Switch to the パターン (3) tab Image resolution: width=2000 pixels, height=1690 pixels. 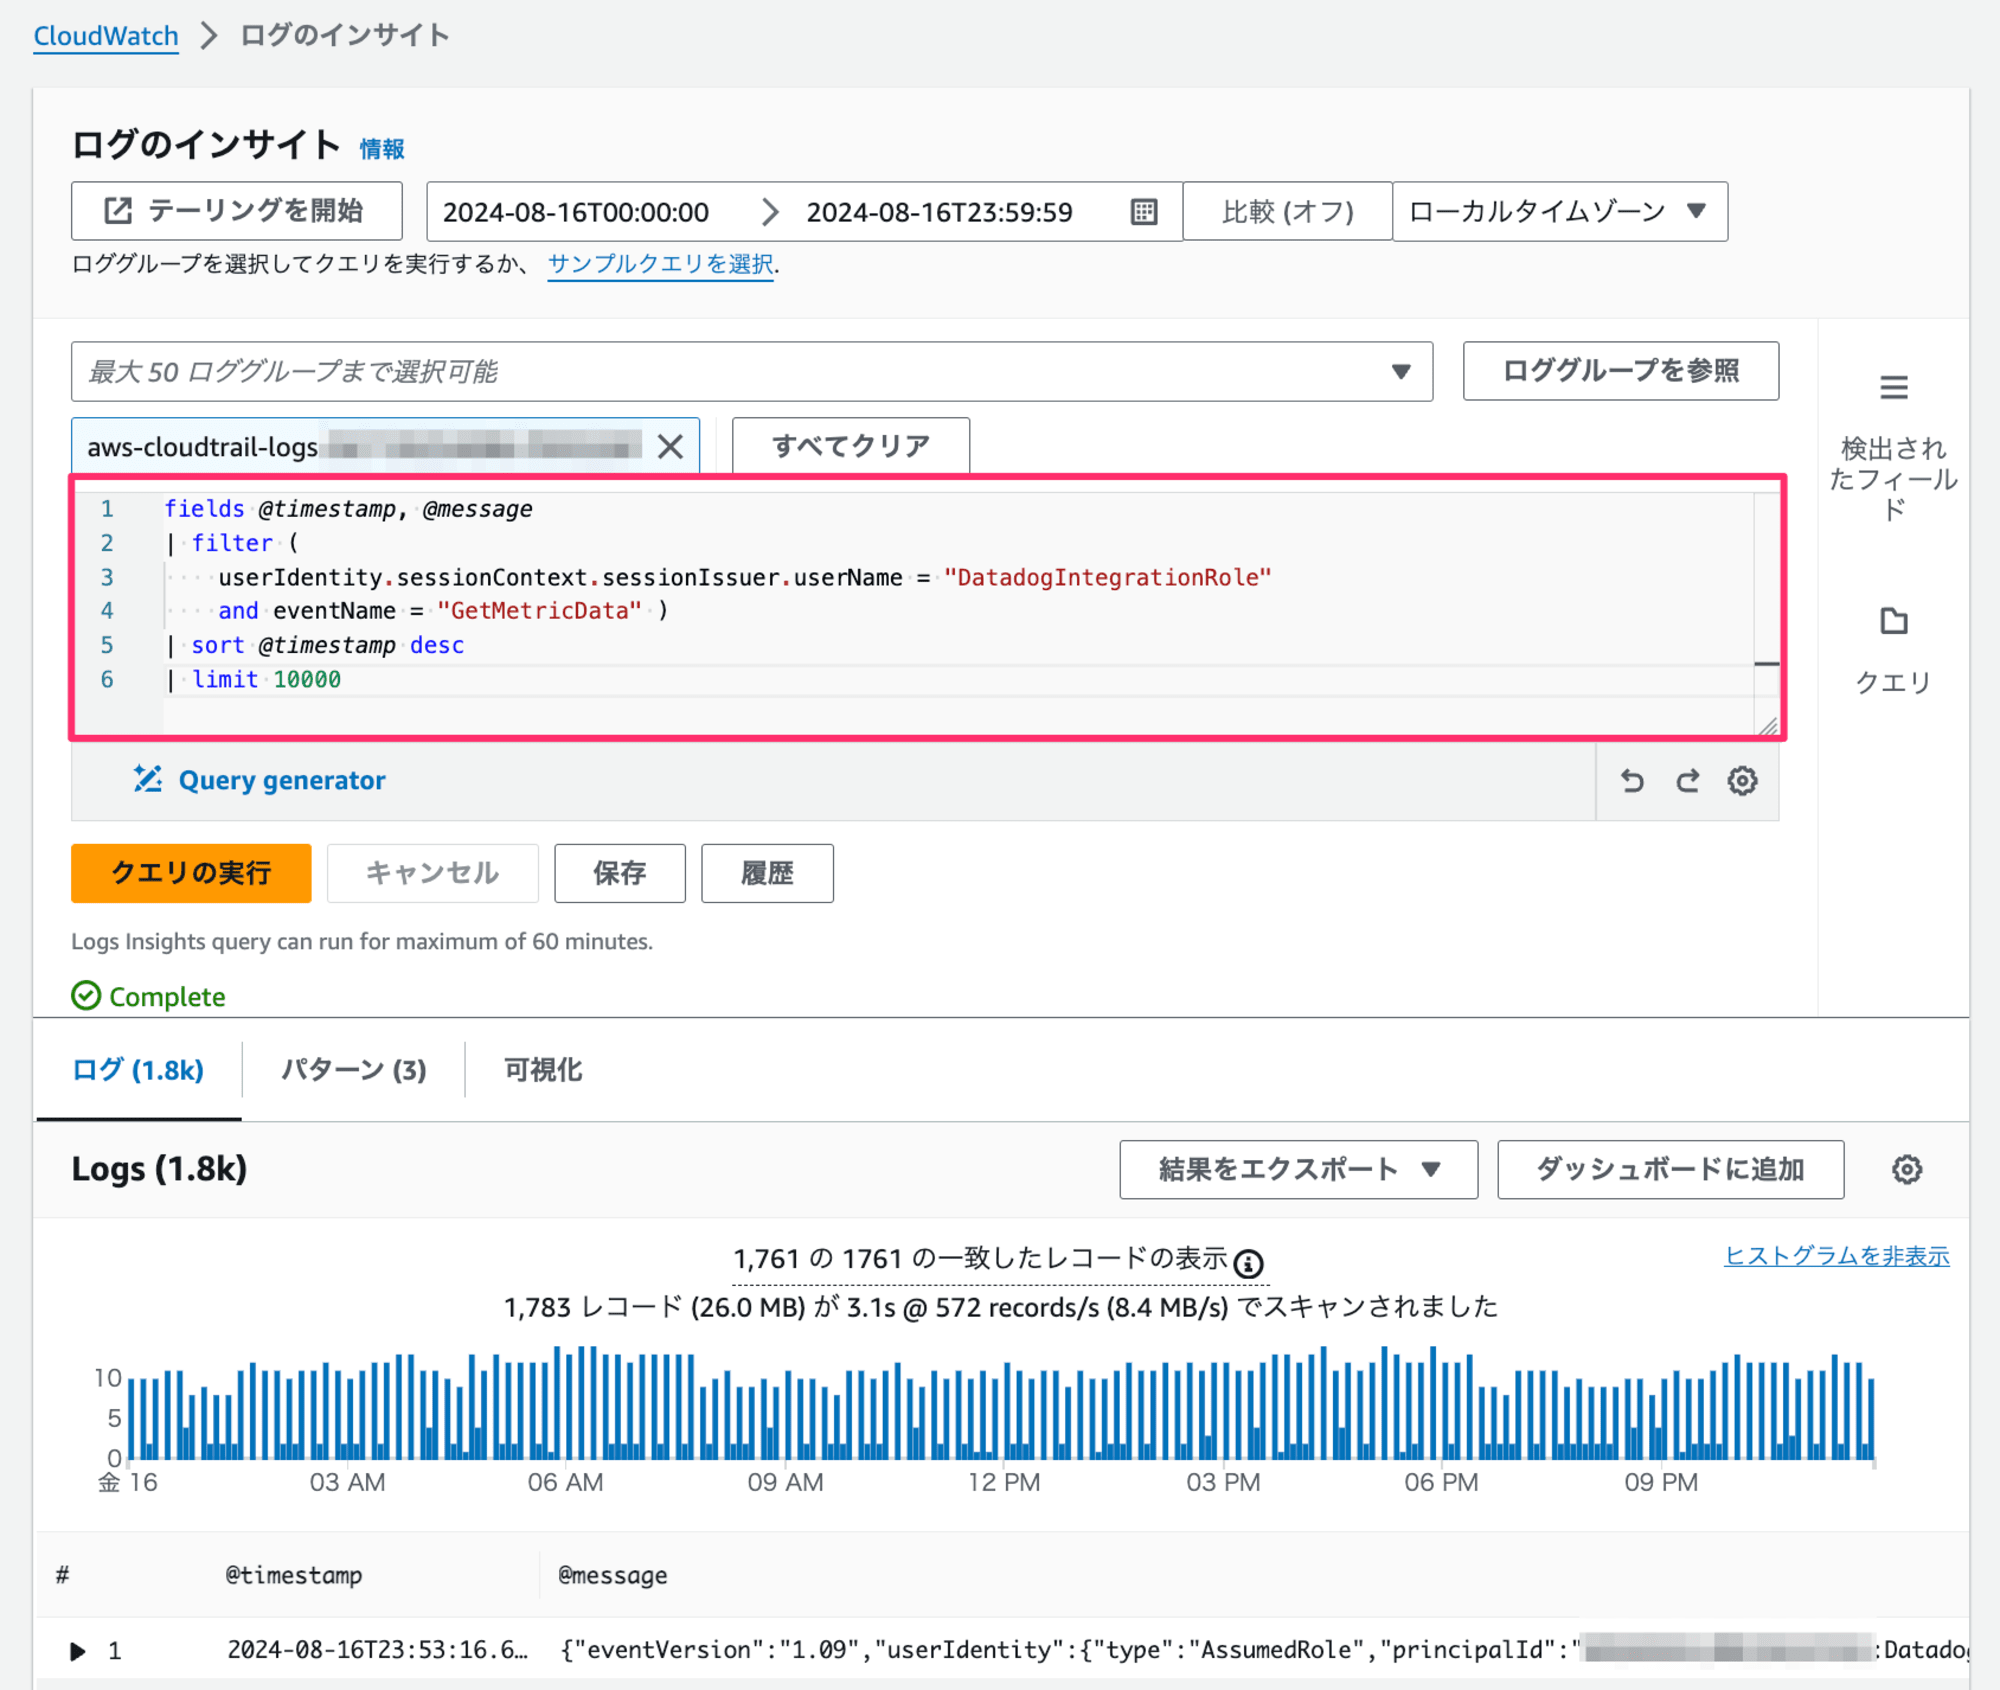pyautogui.click(x=354, y=1070)
